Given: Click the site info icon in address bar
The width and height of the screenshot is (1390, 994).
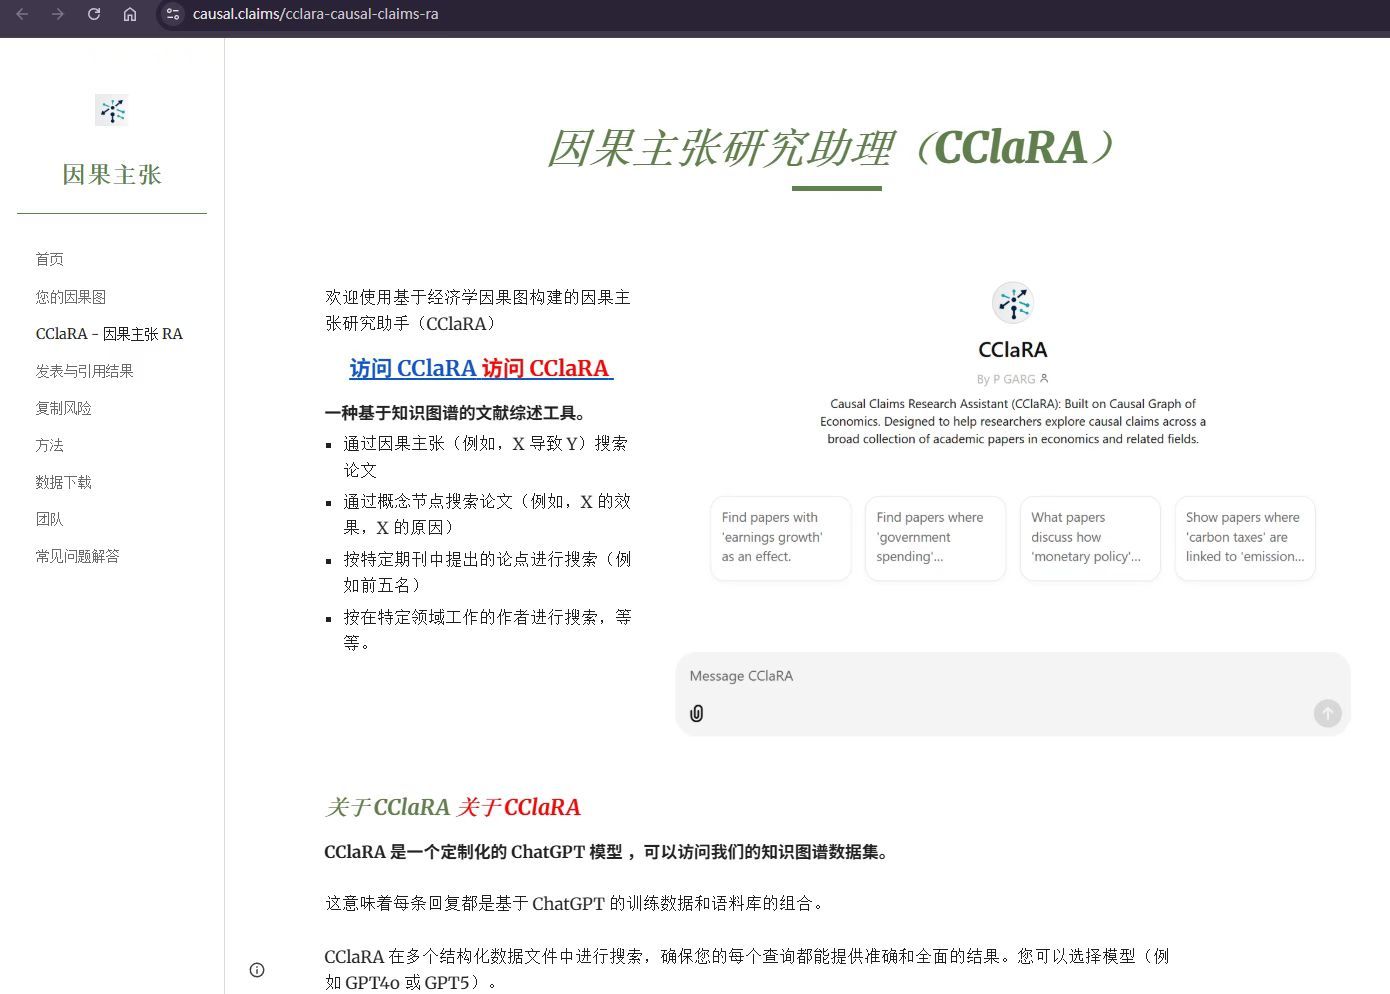Looking at the screenshot, I should 173,14.
